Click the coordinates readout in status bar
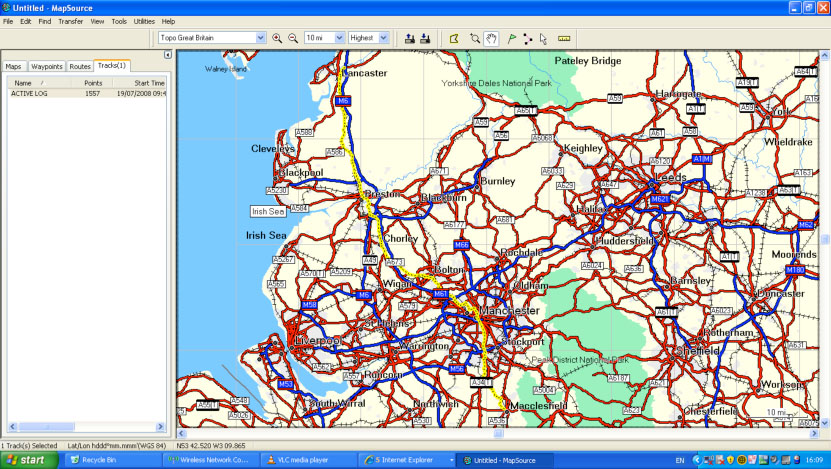The image size is (831, 469). pyautogui.click(x=211, y=446)
